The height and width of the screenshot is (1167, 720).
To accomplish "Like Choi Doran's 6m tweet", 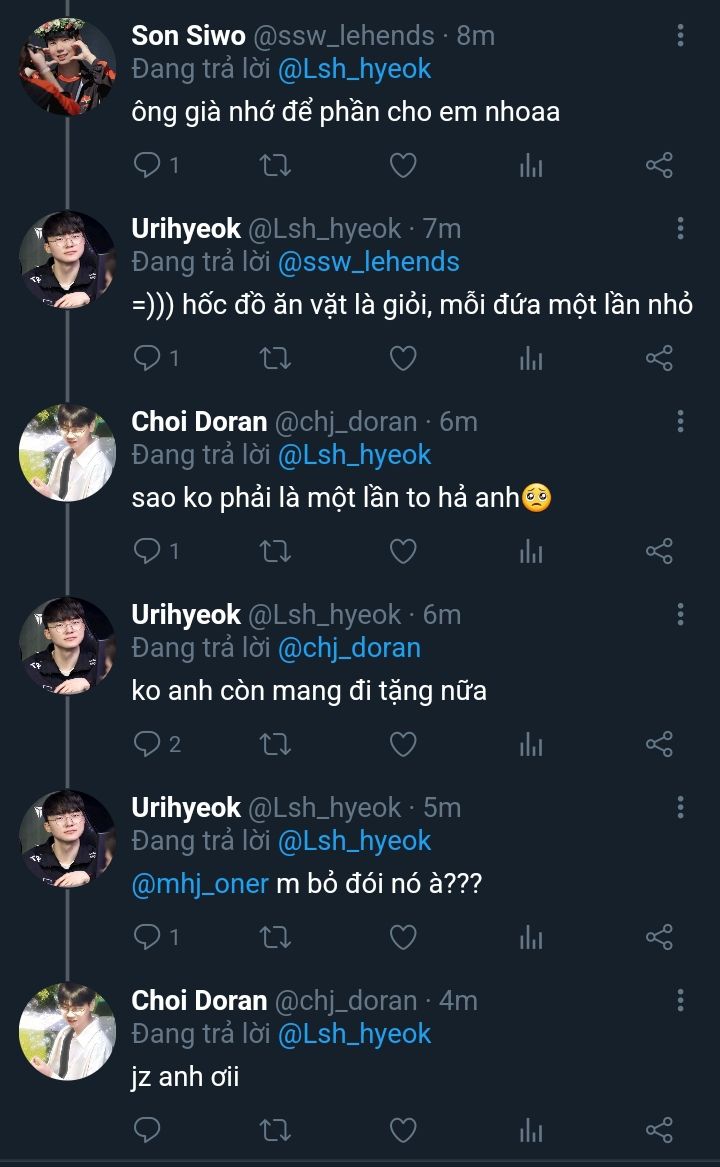I will [402, 551].
